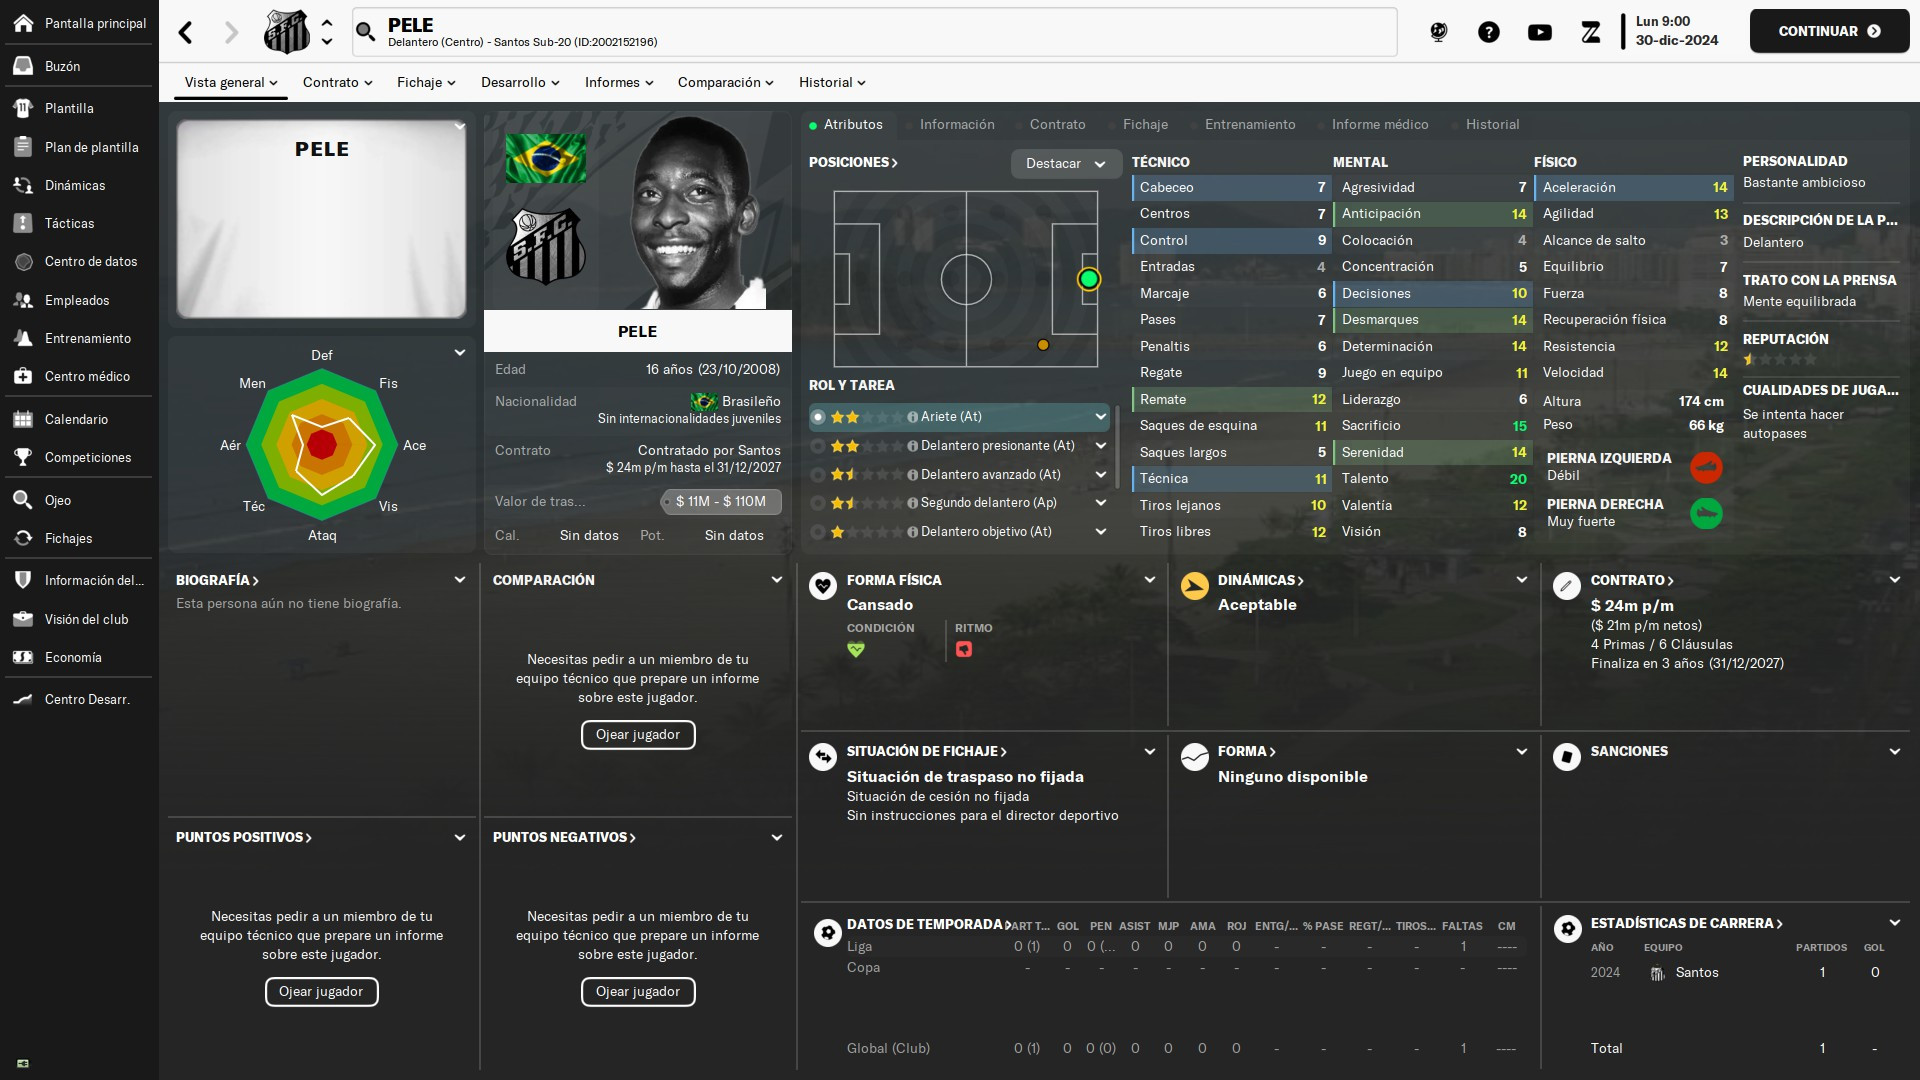Open the Buzón inbox icon in sidebar
The width and height of the screenshot is (1920, 1080).
[23, 66]
